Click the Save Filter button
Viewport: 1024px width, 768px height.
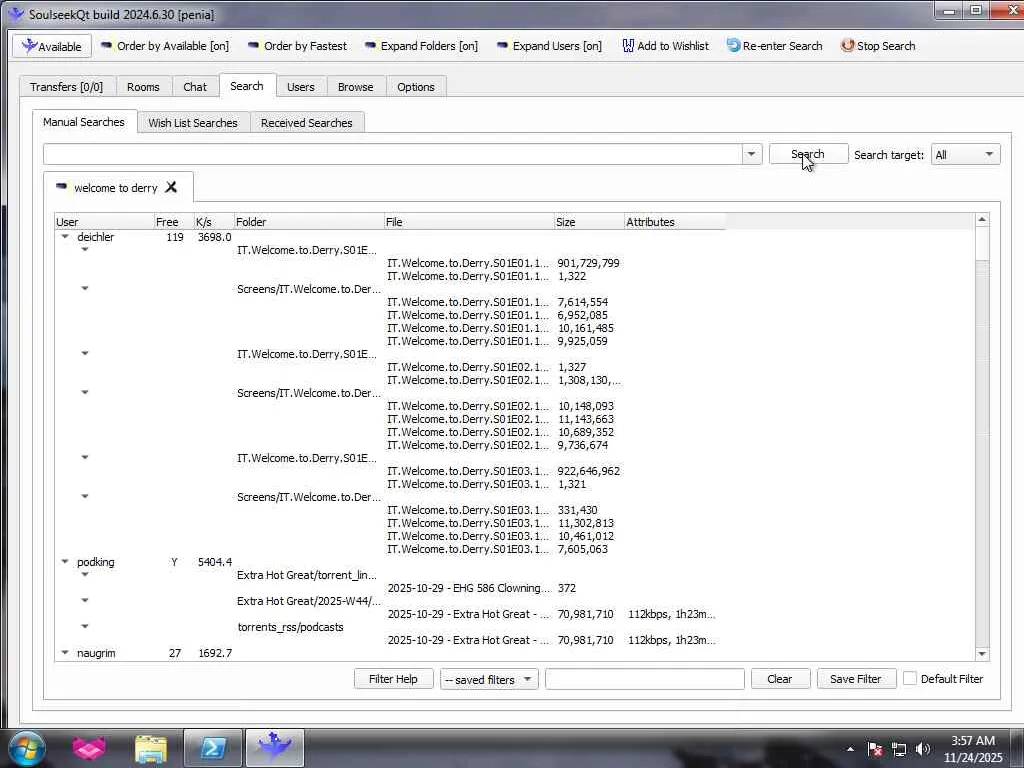point(856,679)
